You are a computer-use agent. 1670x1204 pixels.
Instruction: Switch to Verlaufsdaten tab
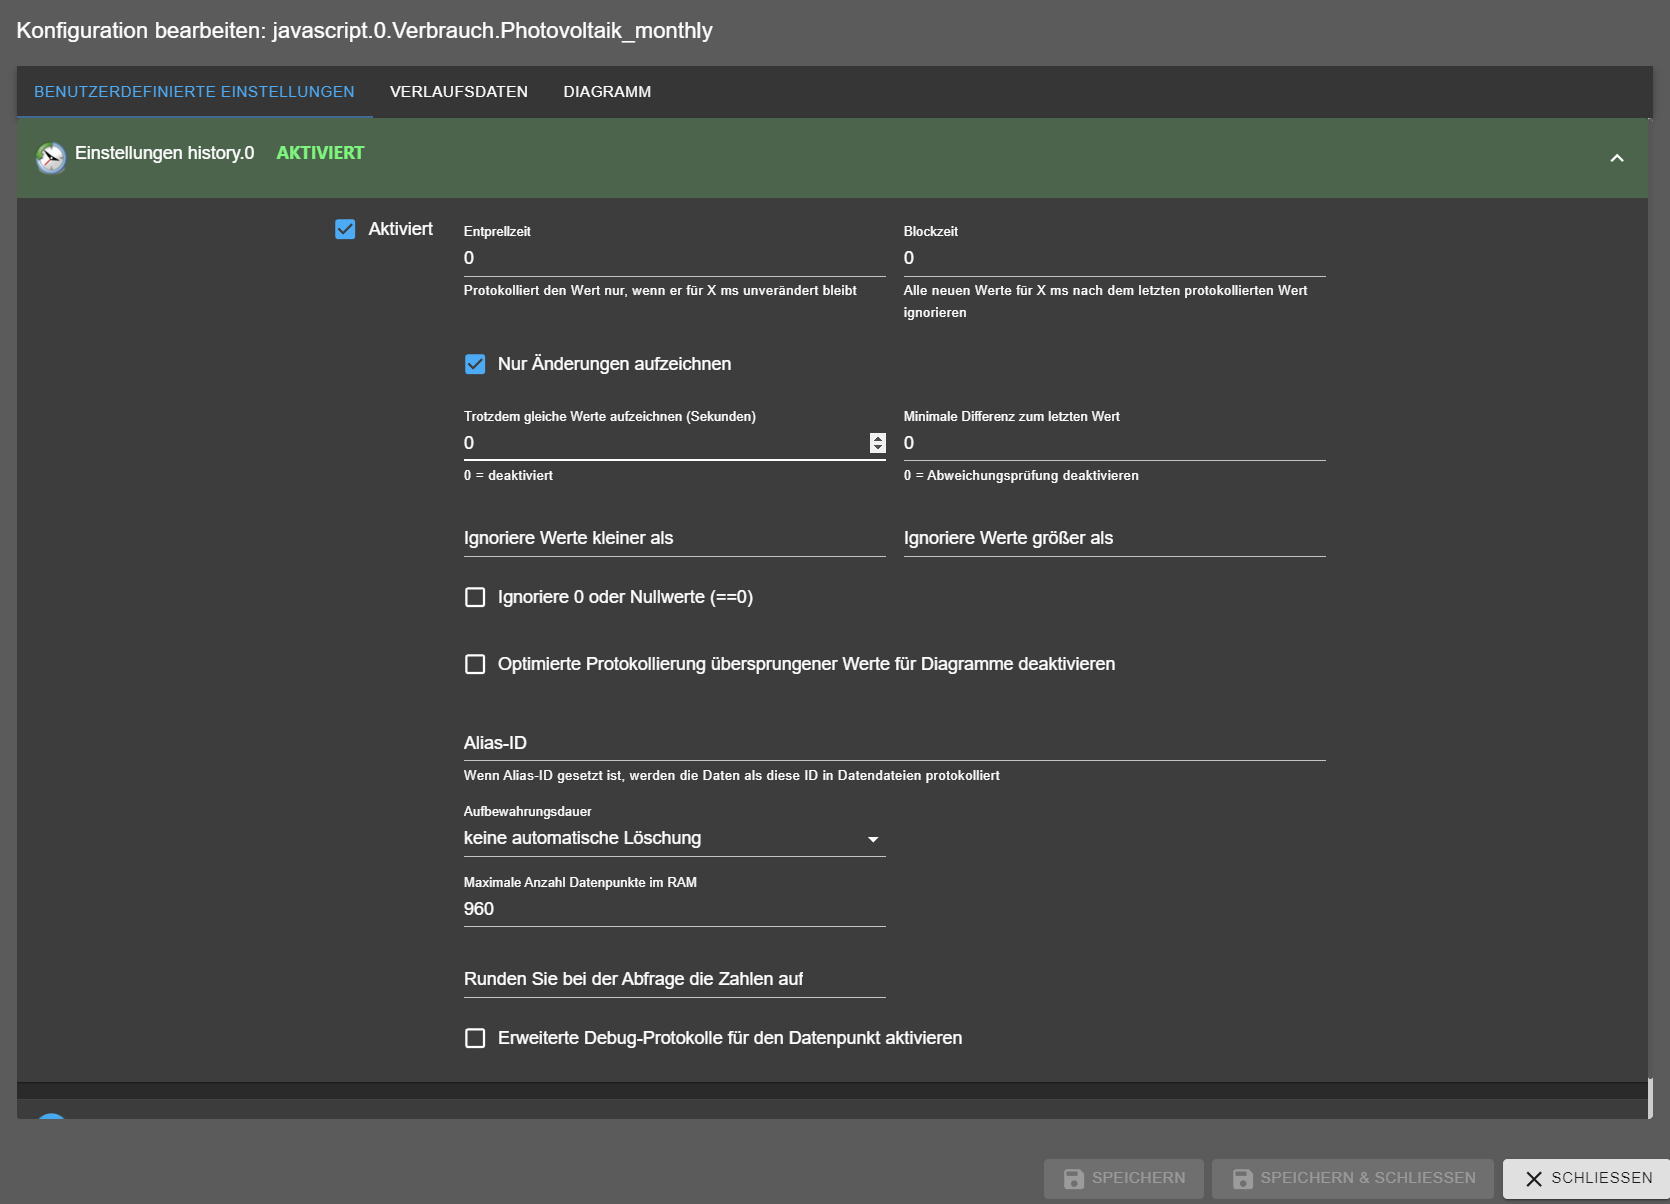tap(458, 92)
